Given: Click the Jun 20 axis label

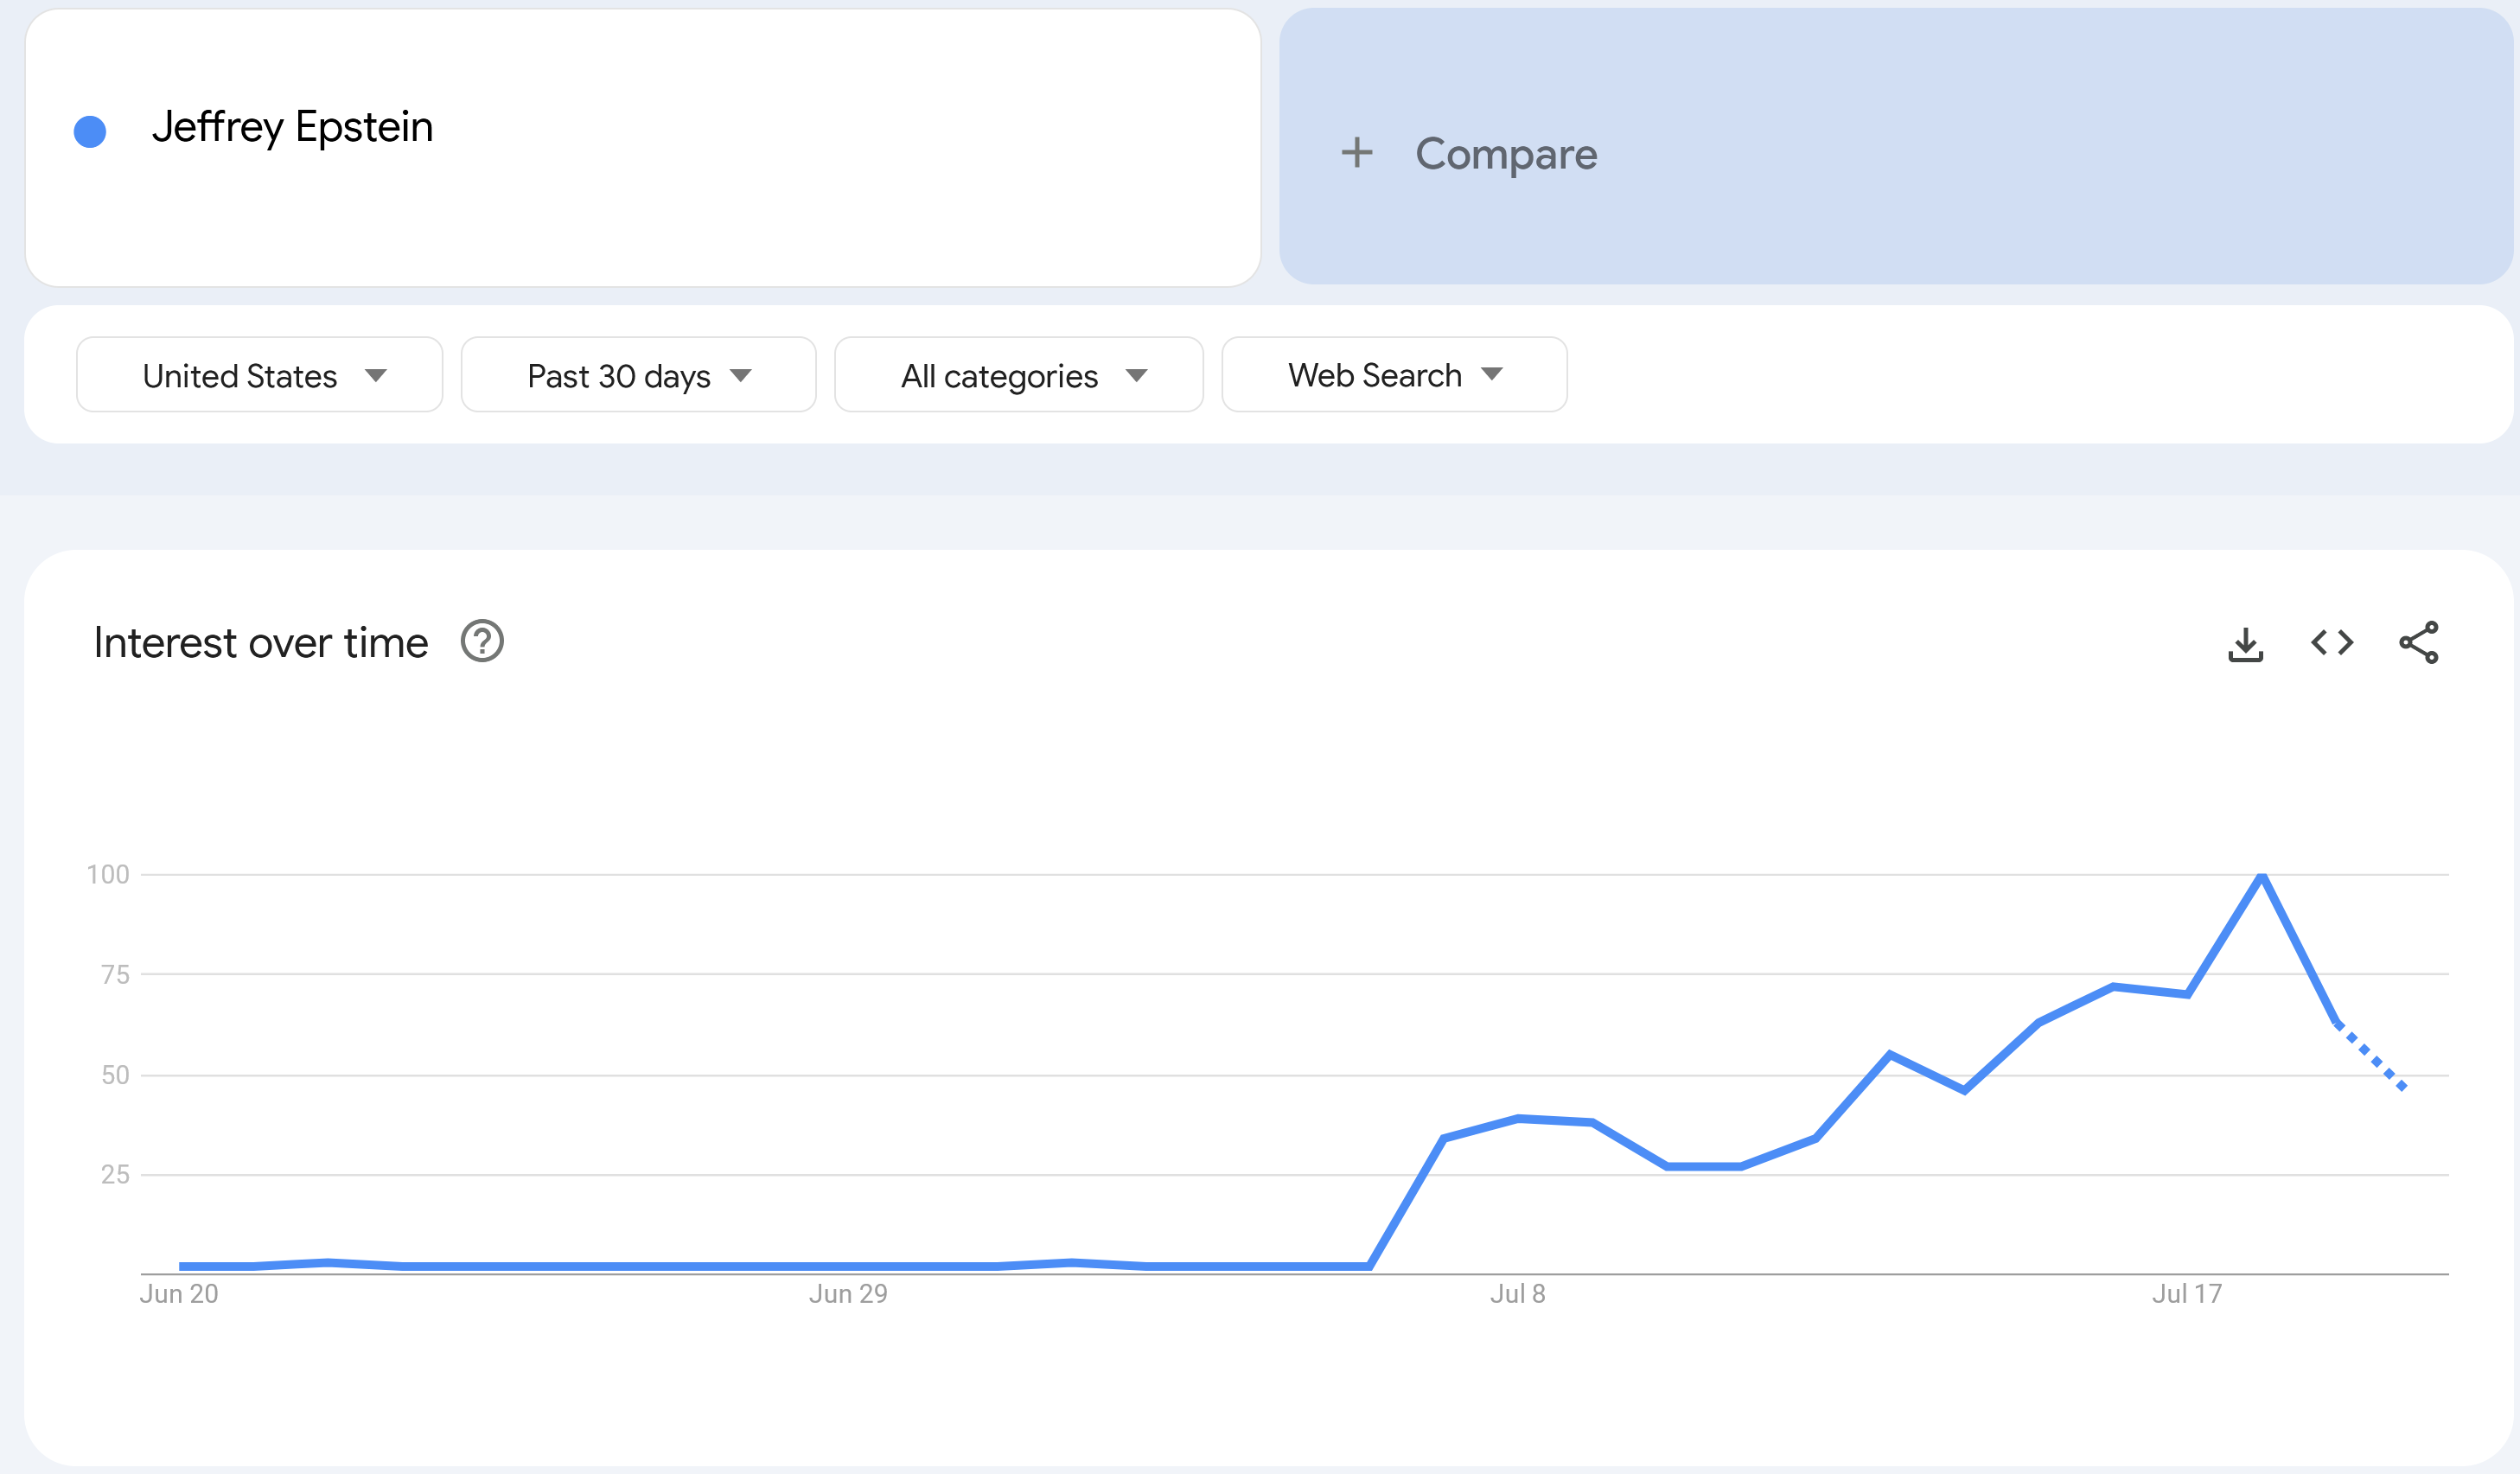Looking at the screenshot, I should [179, 1294].
